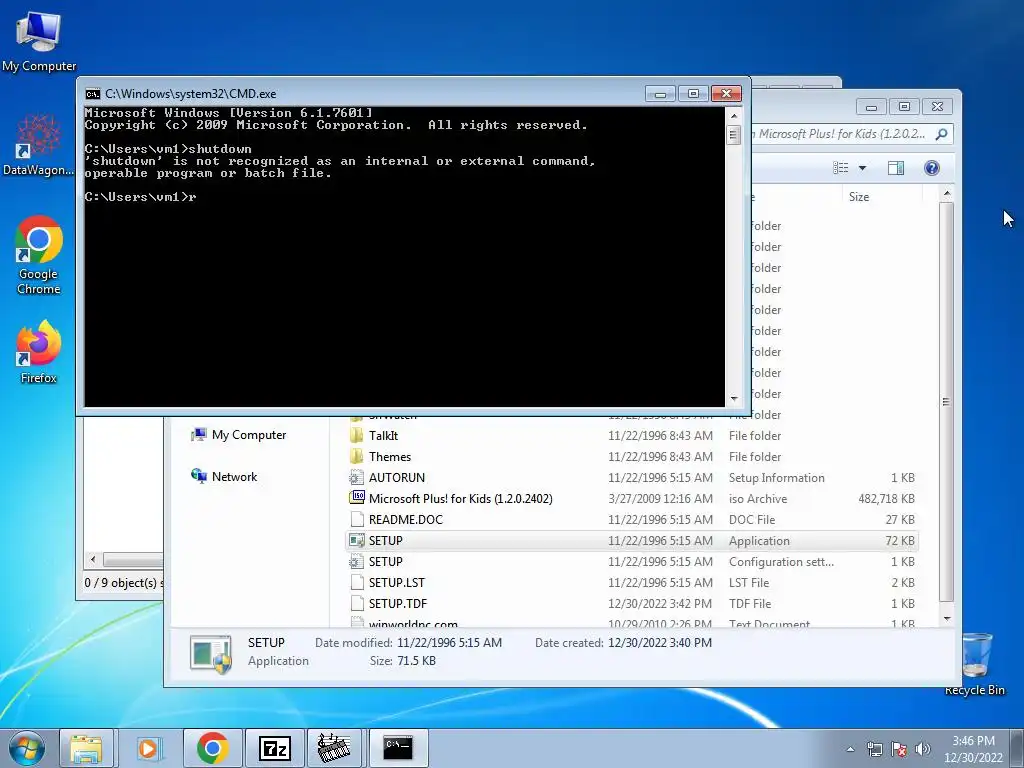
Task: Change your view icon in Explorer
Action: (x=841, y=168)
